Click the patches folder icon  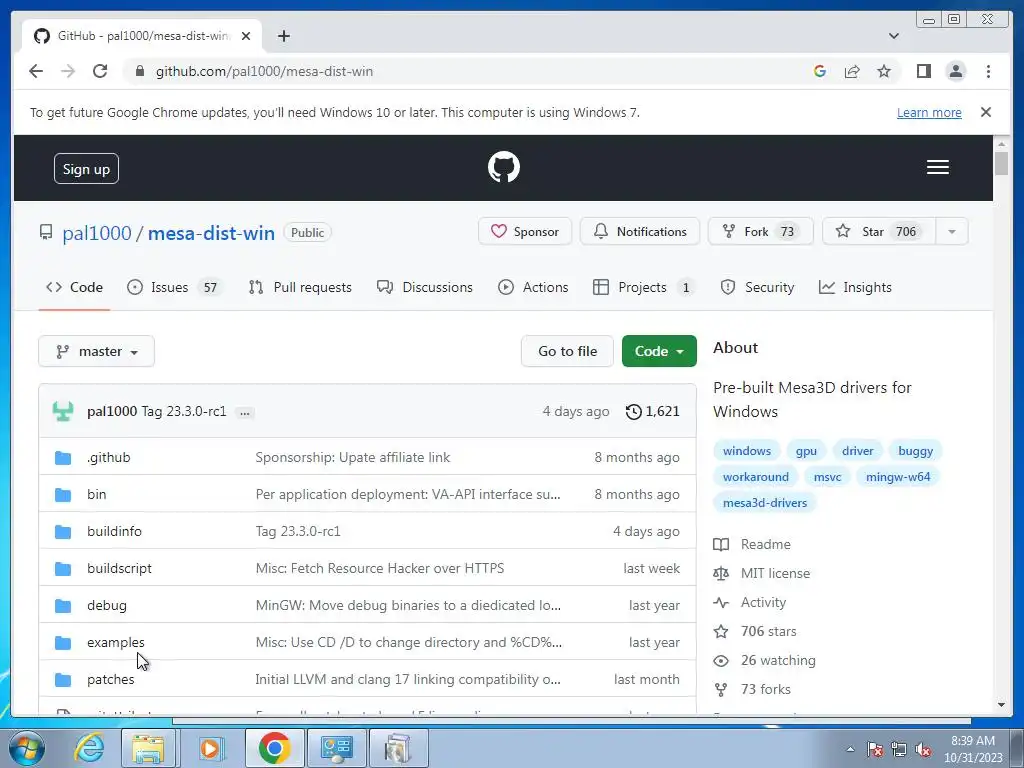click(x=63, y=680)
